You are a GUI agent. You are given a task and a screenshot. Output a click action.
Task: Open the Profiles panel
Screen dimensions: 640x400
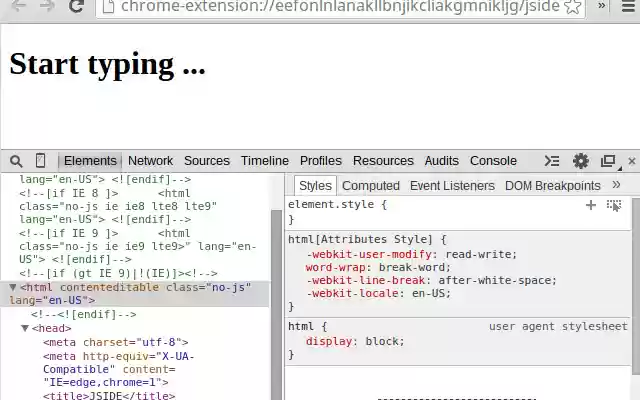(320, 161)
